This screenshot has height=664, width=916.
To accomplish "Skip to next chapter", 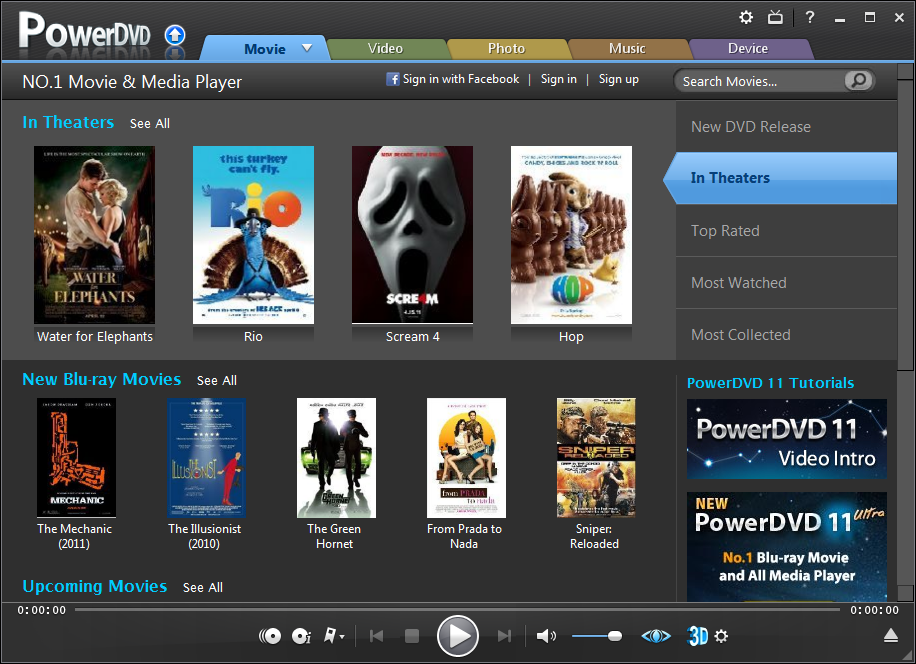I will pyautogui.click(x=504, y=636).
